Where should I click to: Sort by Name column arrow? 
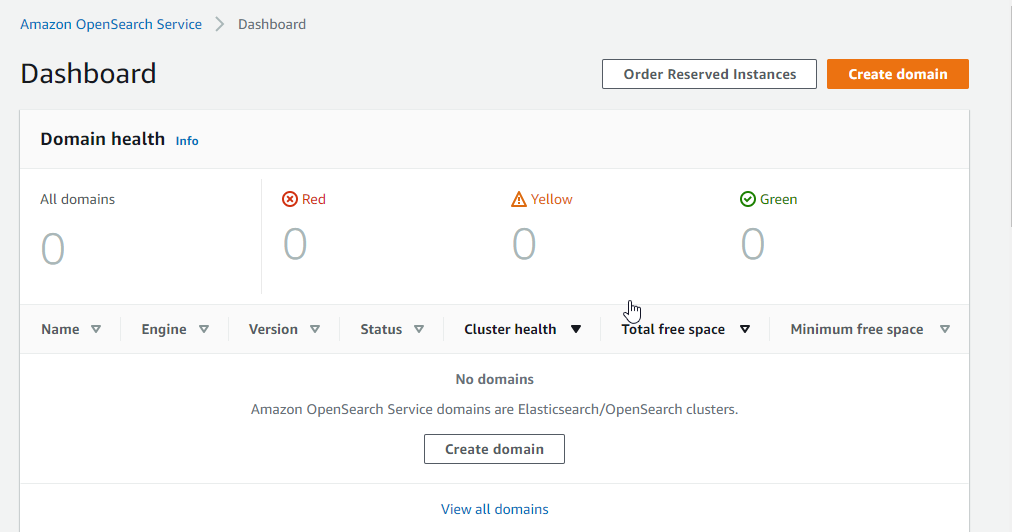(96, 329)
